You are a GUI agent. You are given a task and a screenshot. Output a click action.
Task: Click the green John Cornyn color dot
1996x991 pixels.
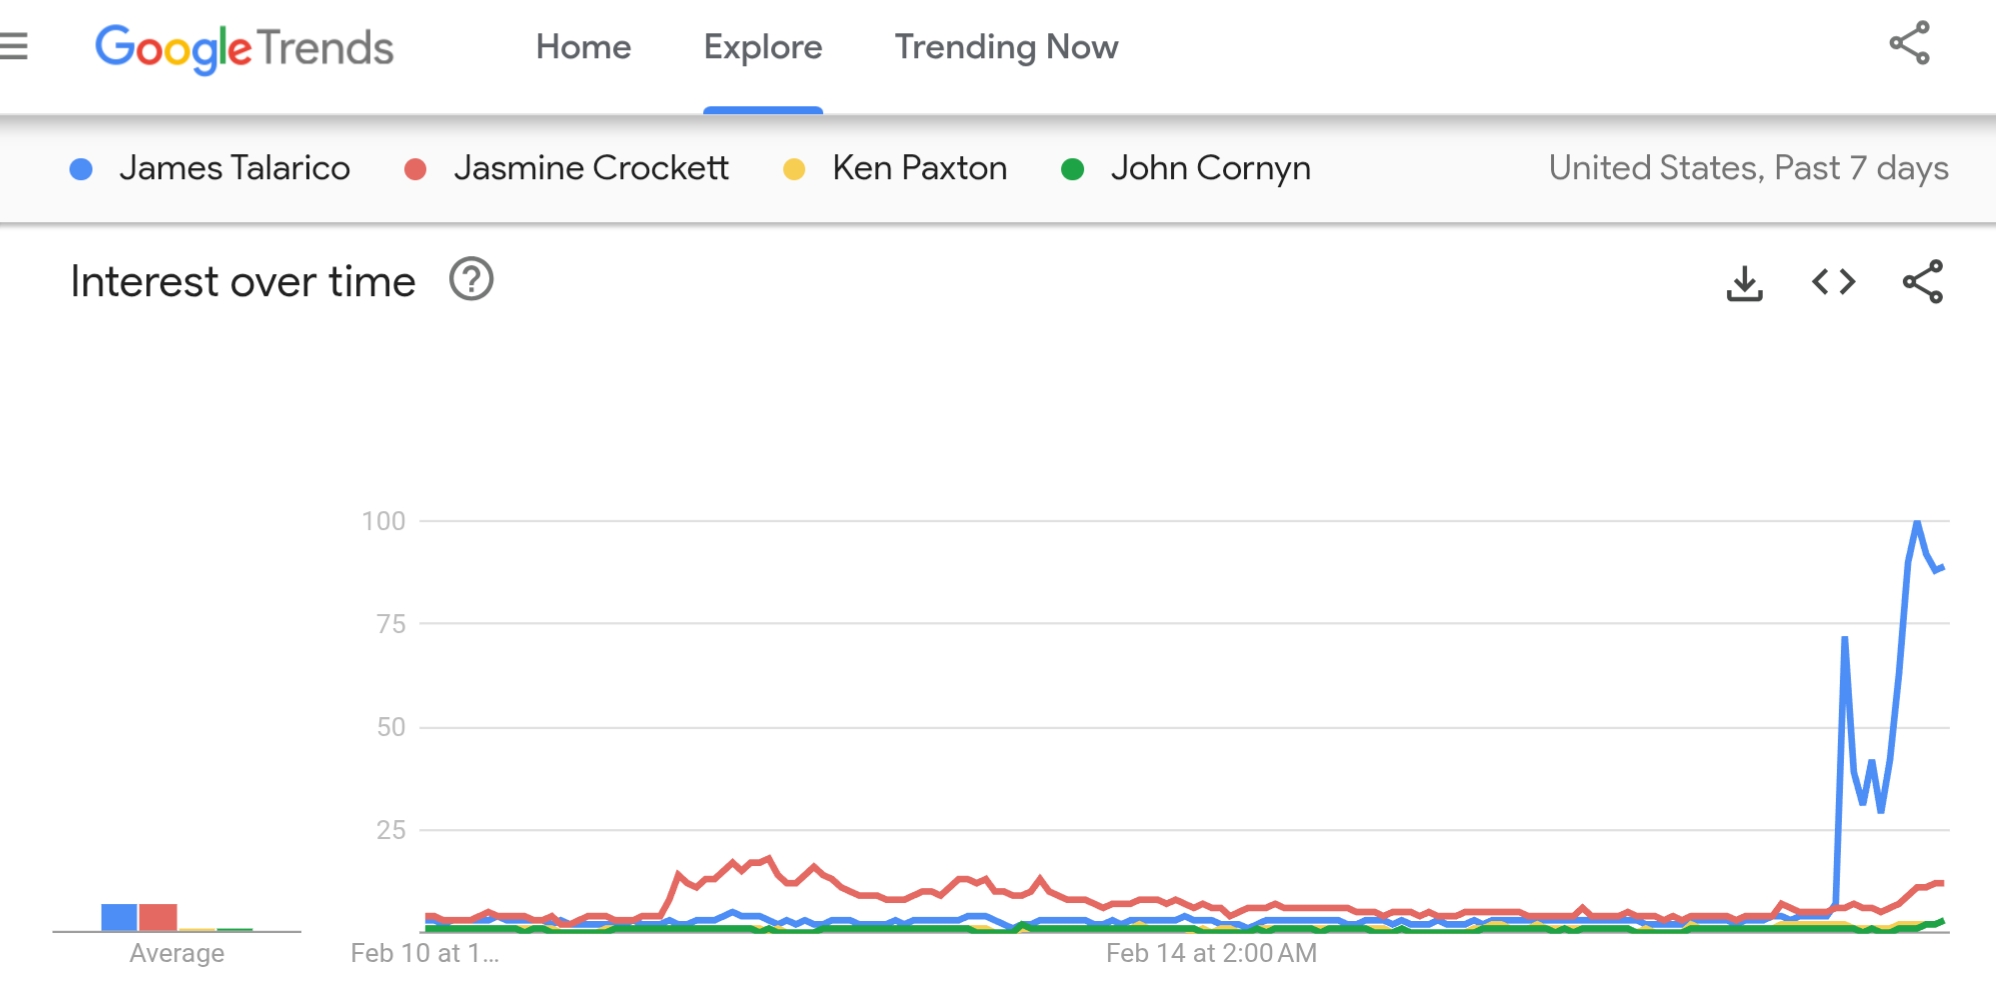click(x=1072, y=170)
